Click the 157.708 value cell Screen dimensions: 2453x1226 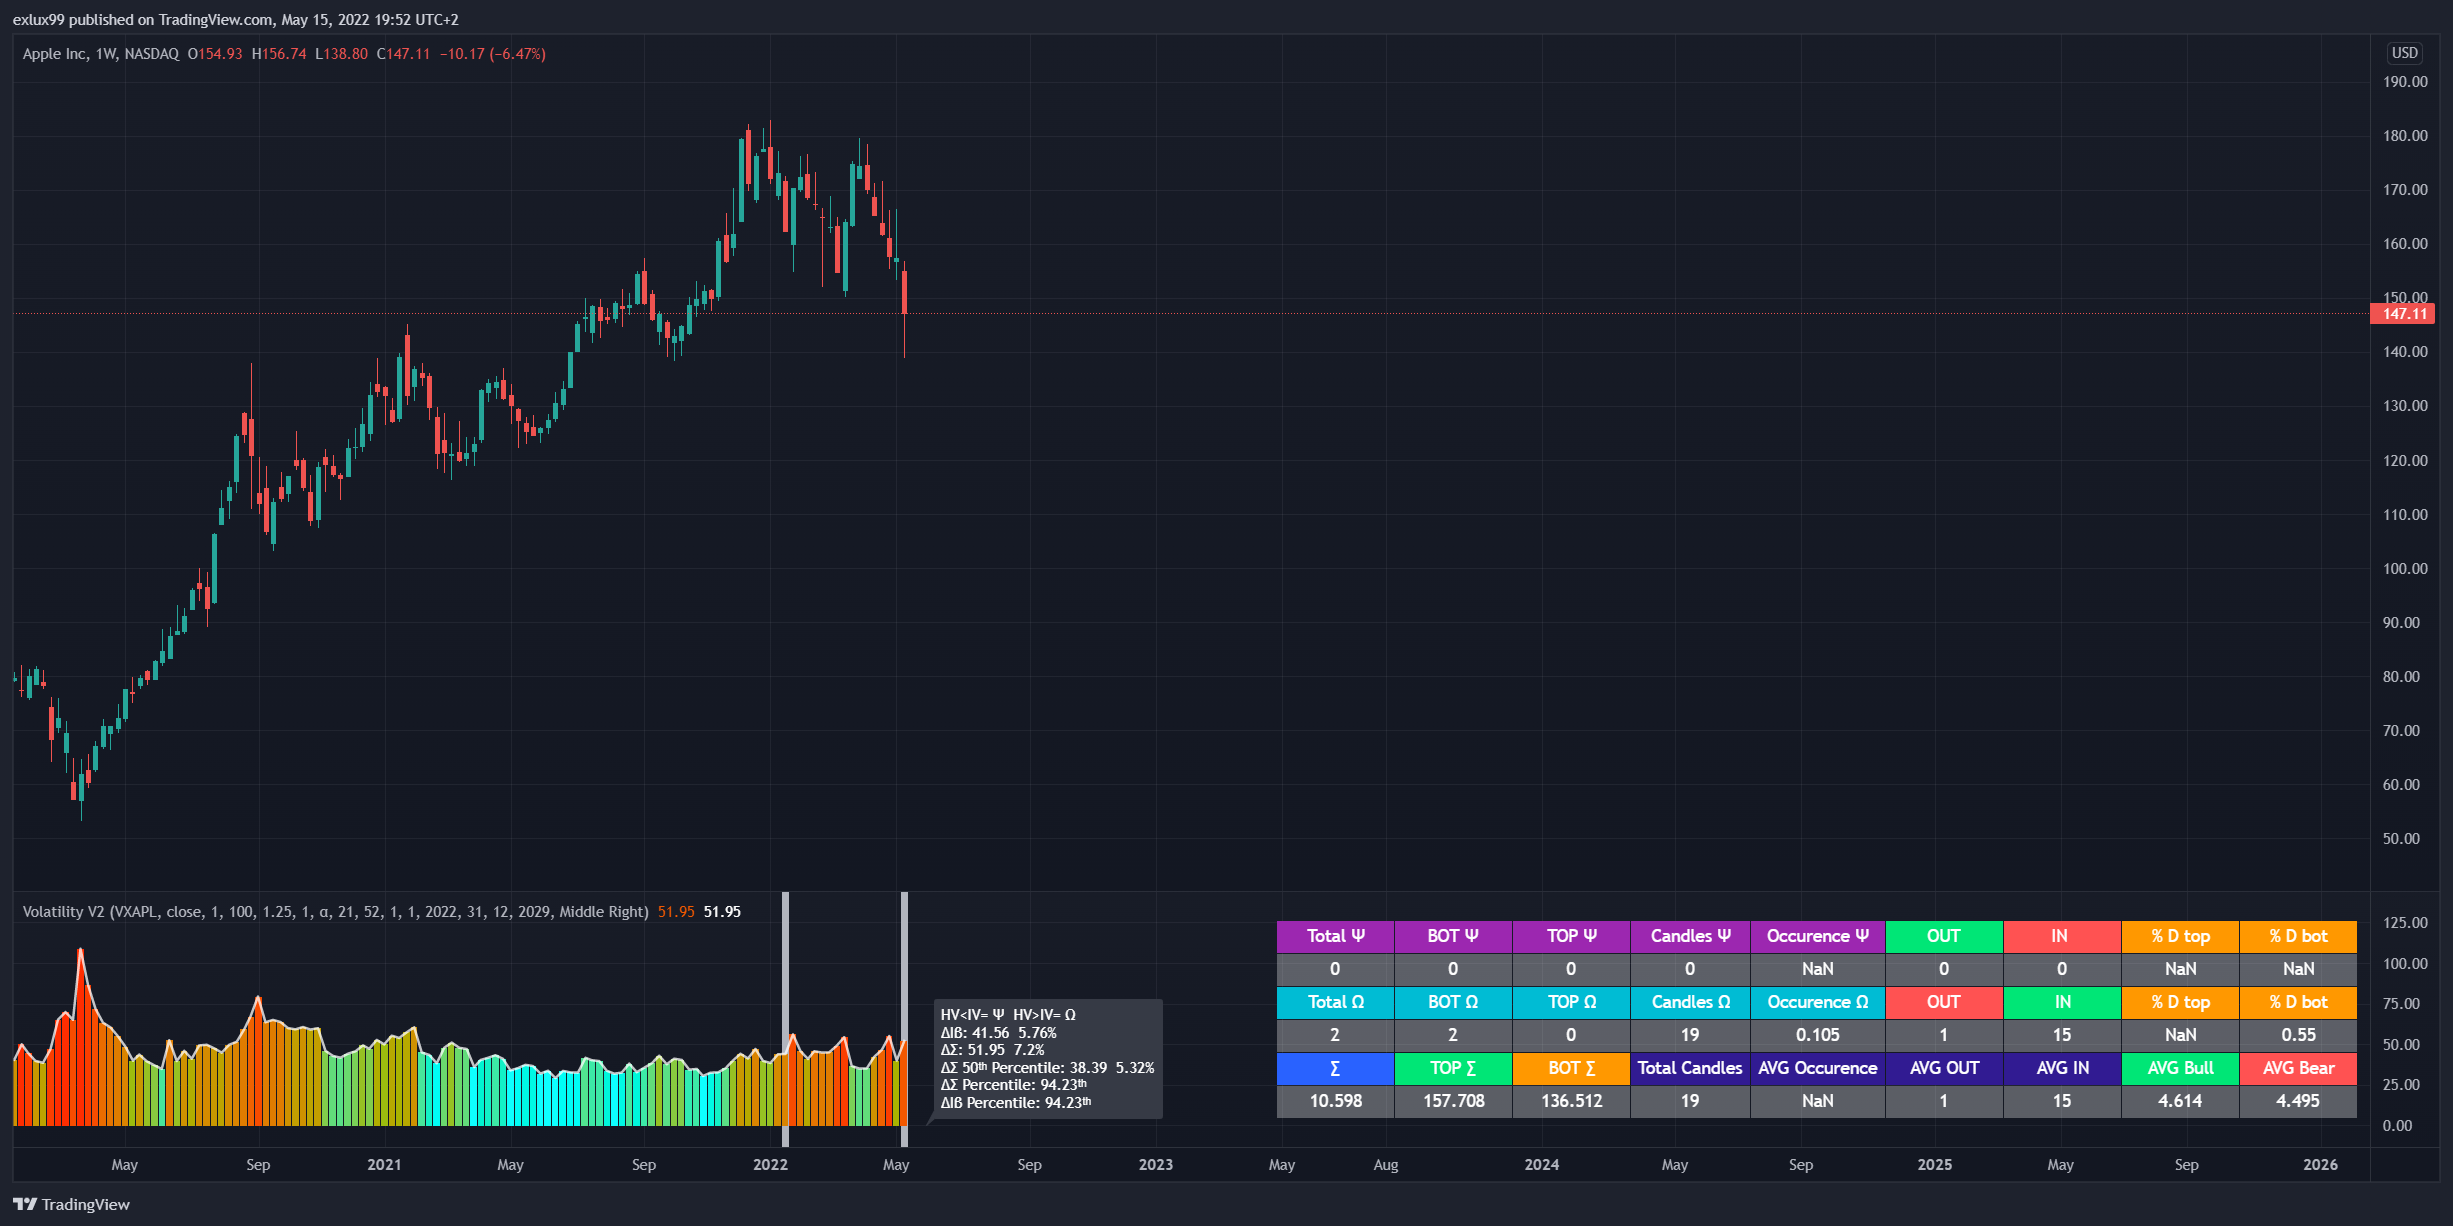(x=1453, y=1101)
